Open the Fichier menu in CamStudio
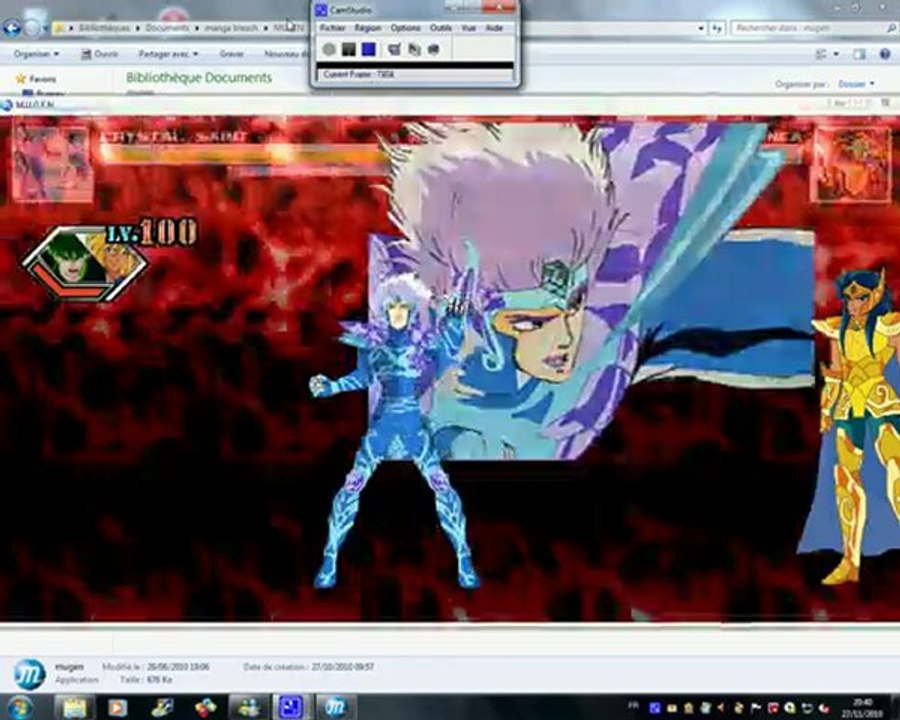The image size is (900, 720). (x=333, y=28)
